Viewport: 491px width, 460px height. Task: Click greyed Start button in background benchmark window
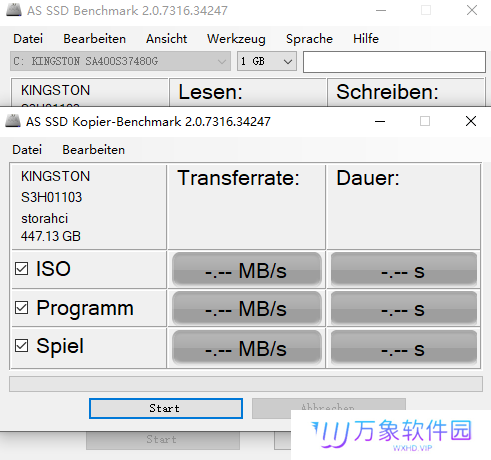click(x=163, y=440)
